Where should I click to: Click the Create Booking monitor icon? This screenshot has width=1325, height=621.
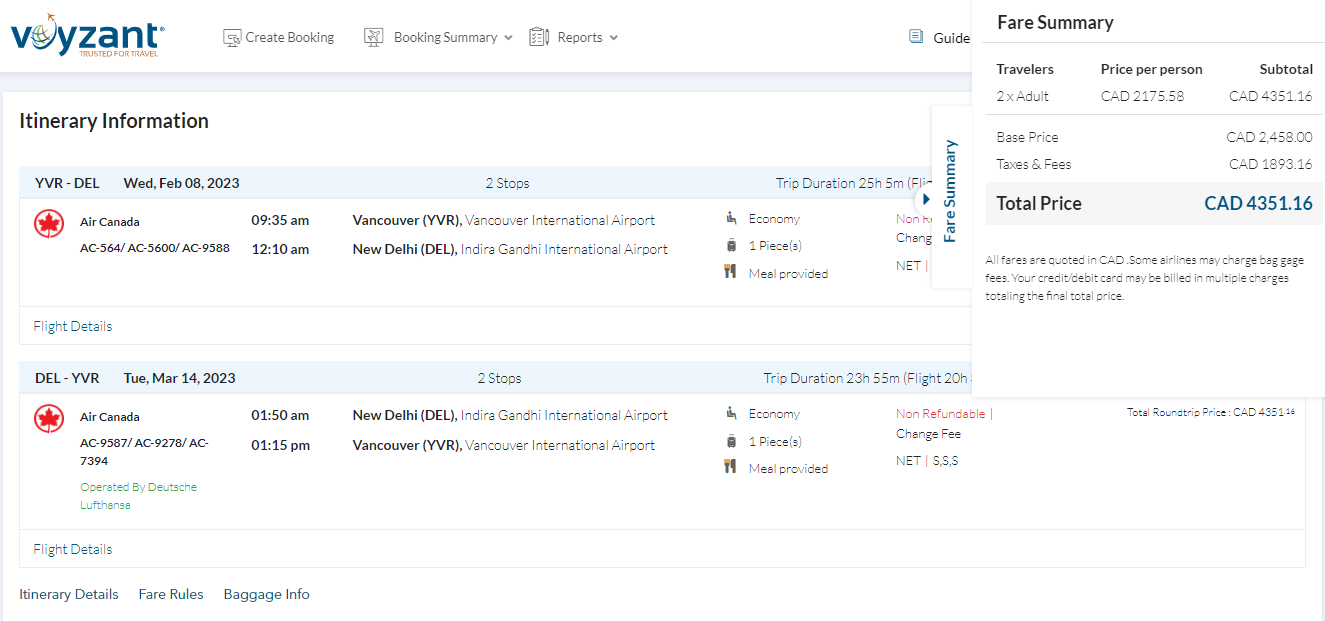232,38
